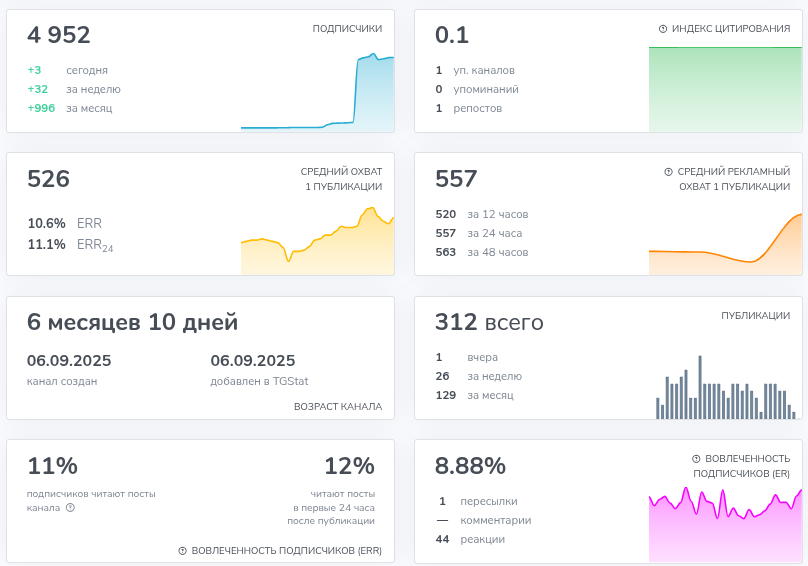Select the 4 952 subscribers count
The width and height of the screenshot is (808, 566).
[x=59, y=35]
